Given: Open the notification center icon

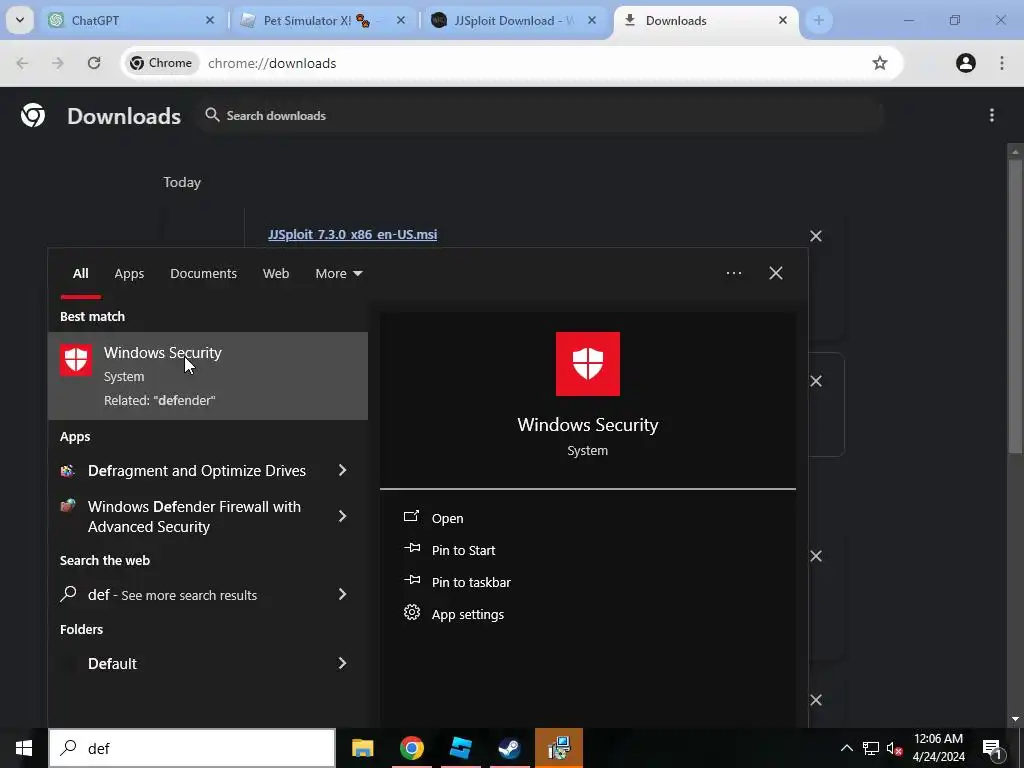Looking at the screenshot, I should pos(993,748).
